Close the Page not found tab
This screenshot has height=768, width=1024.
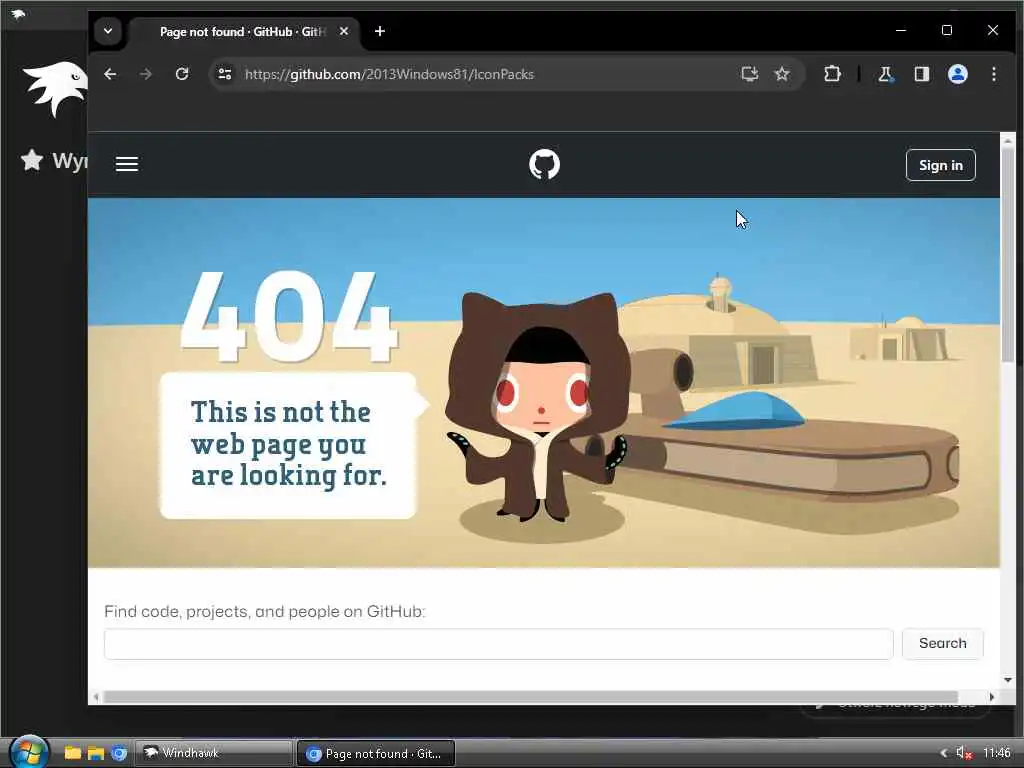(x=344, y=31)
